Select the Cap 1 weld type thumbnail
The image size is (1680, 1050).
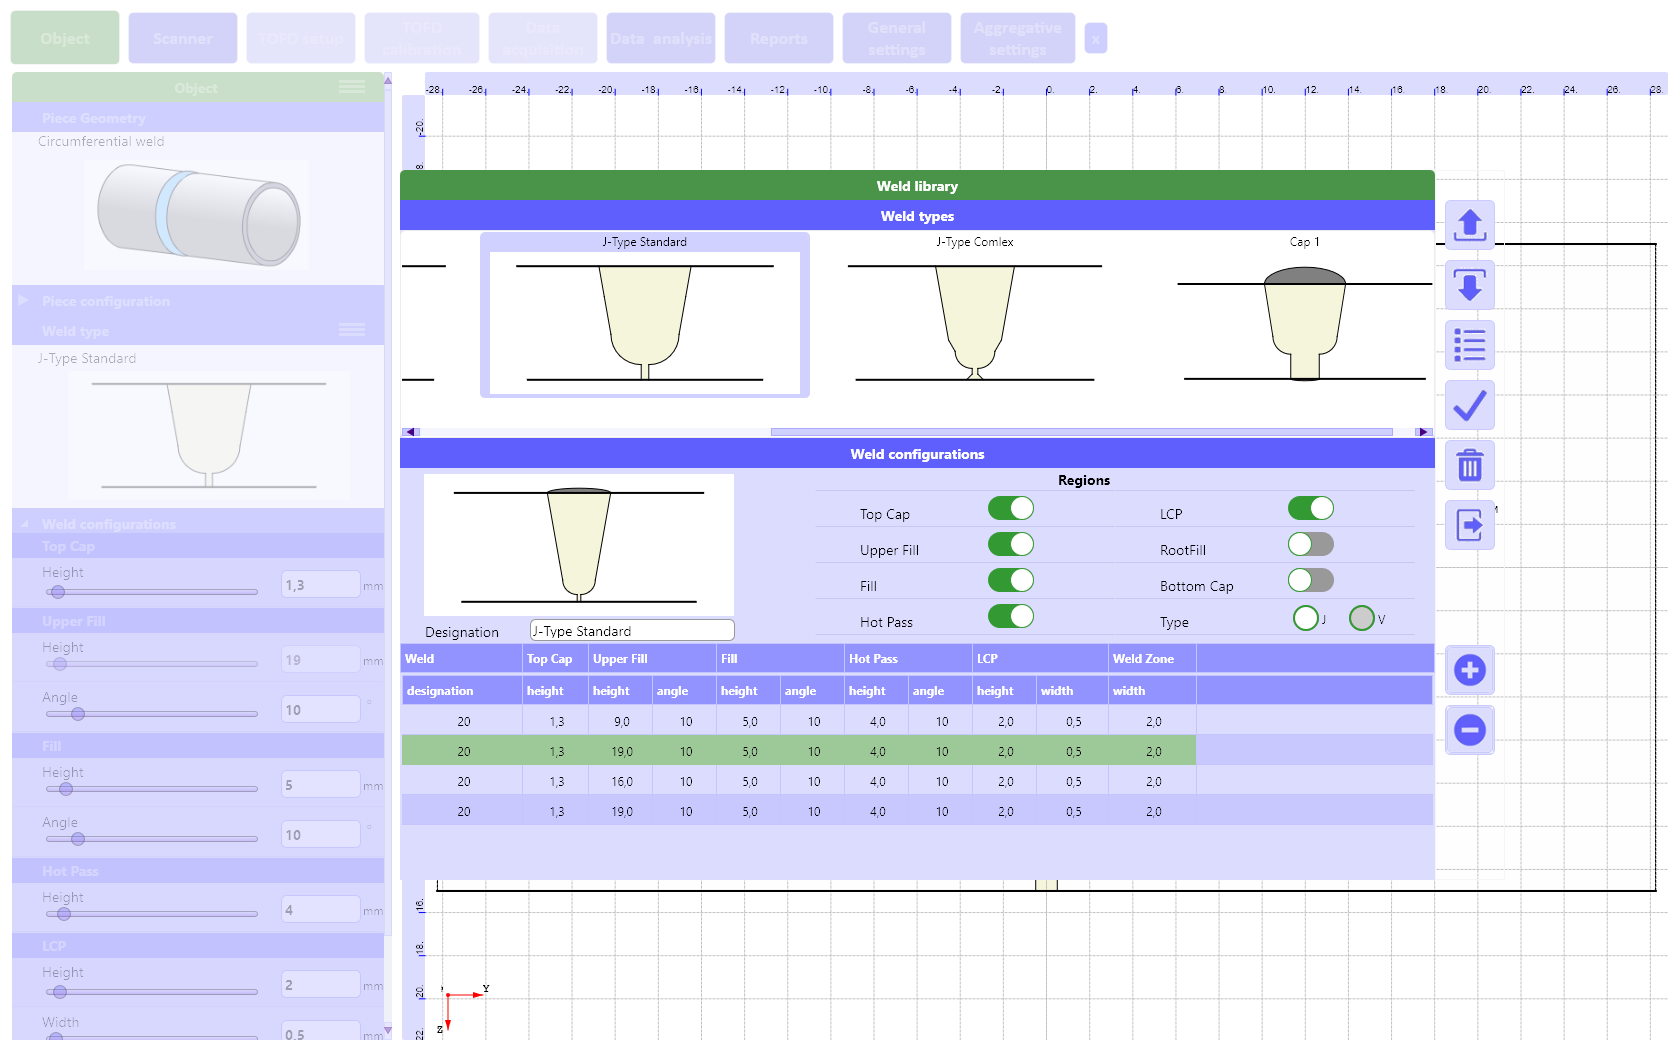1304,315
